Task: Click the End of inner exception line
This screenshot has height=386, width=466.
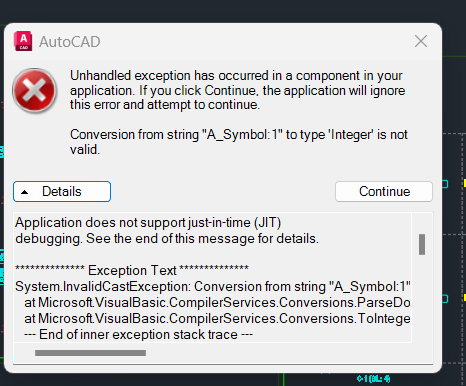Action: point(138,334)
